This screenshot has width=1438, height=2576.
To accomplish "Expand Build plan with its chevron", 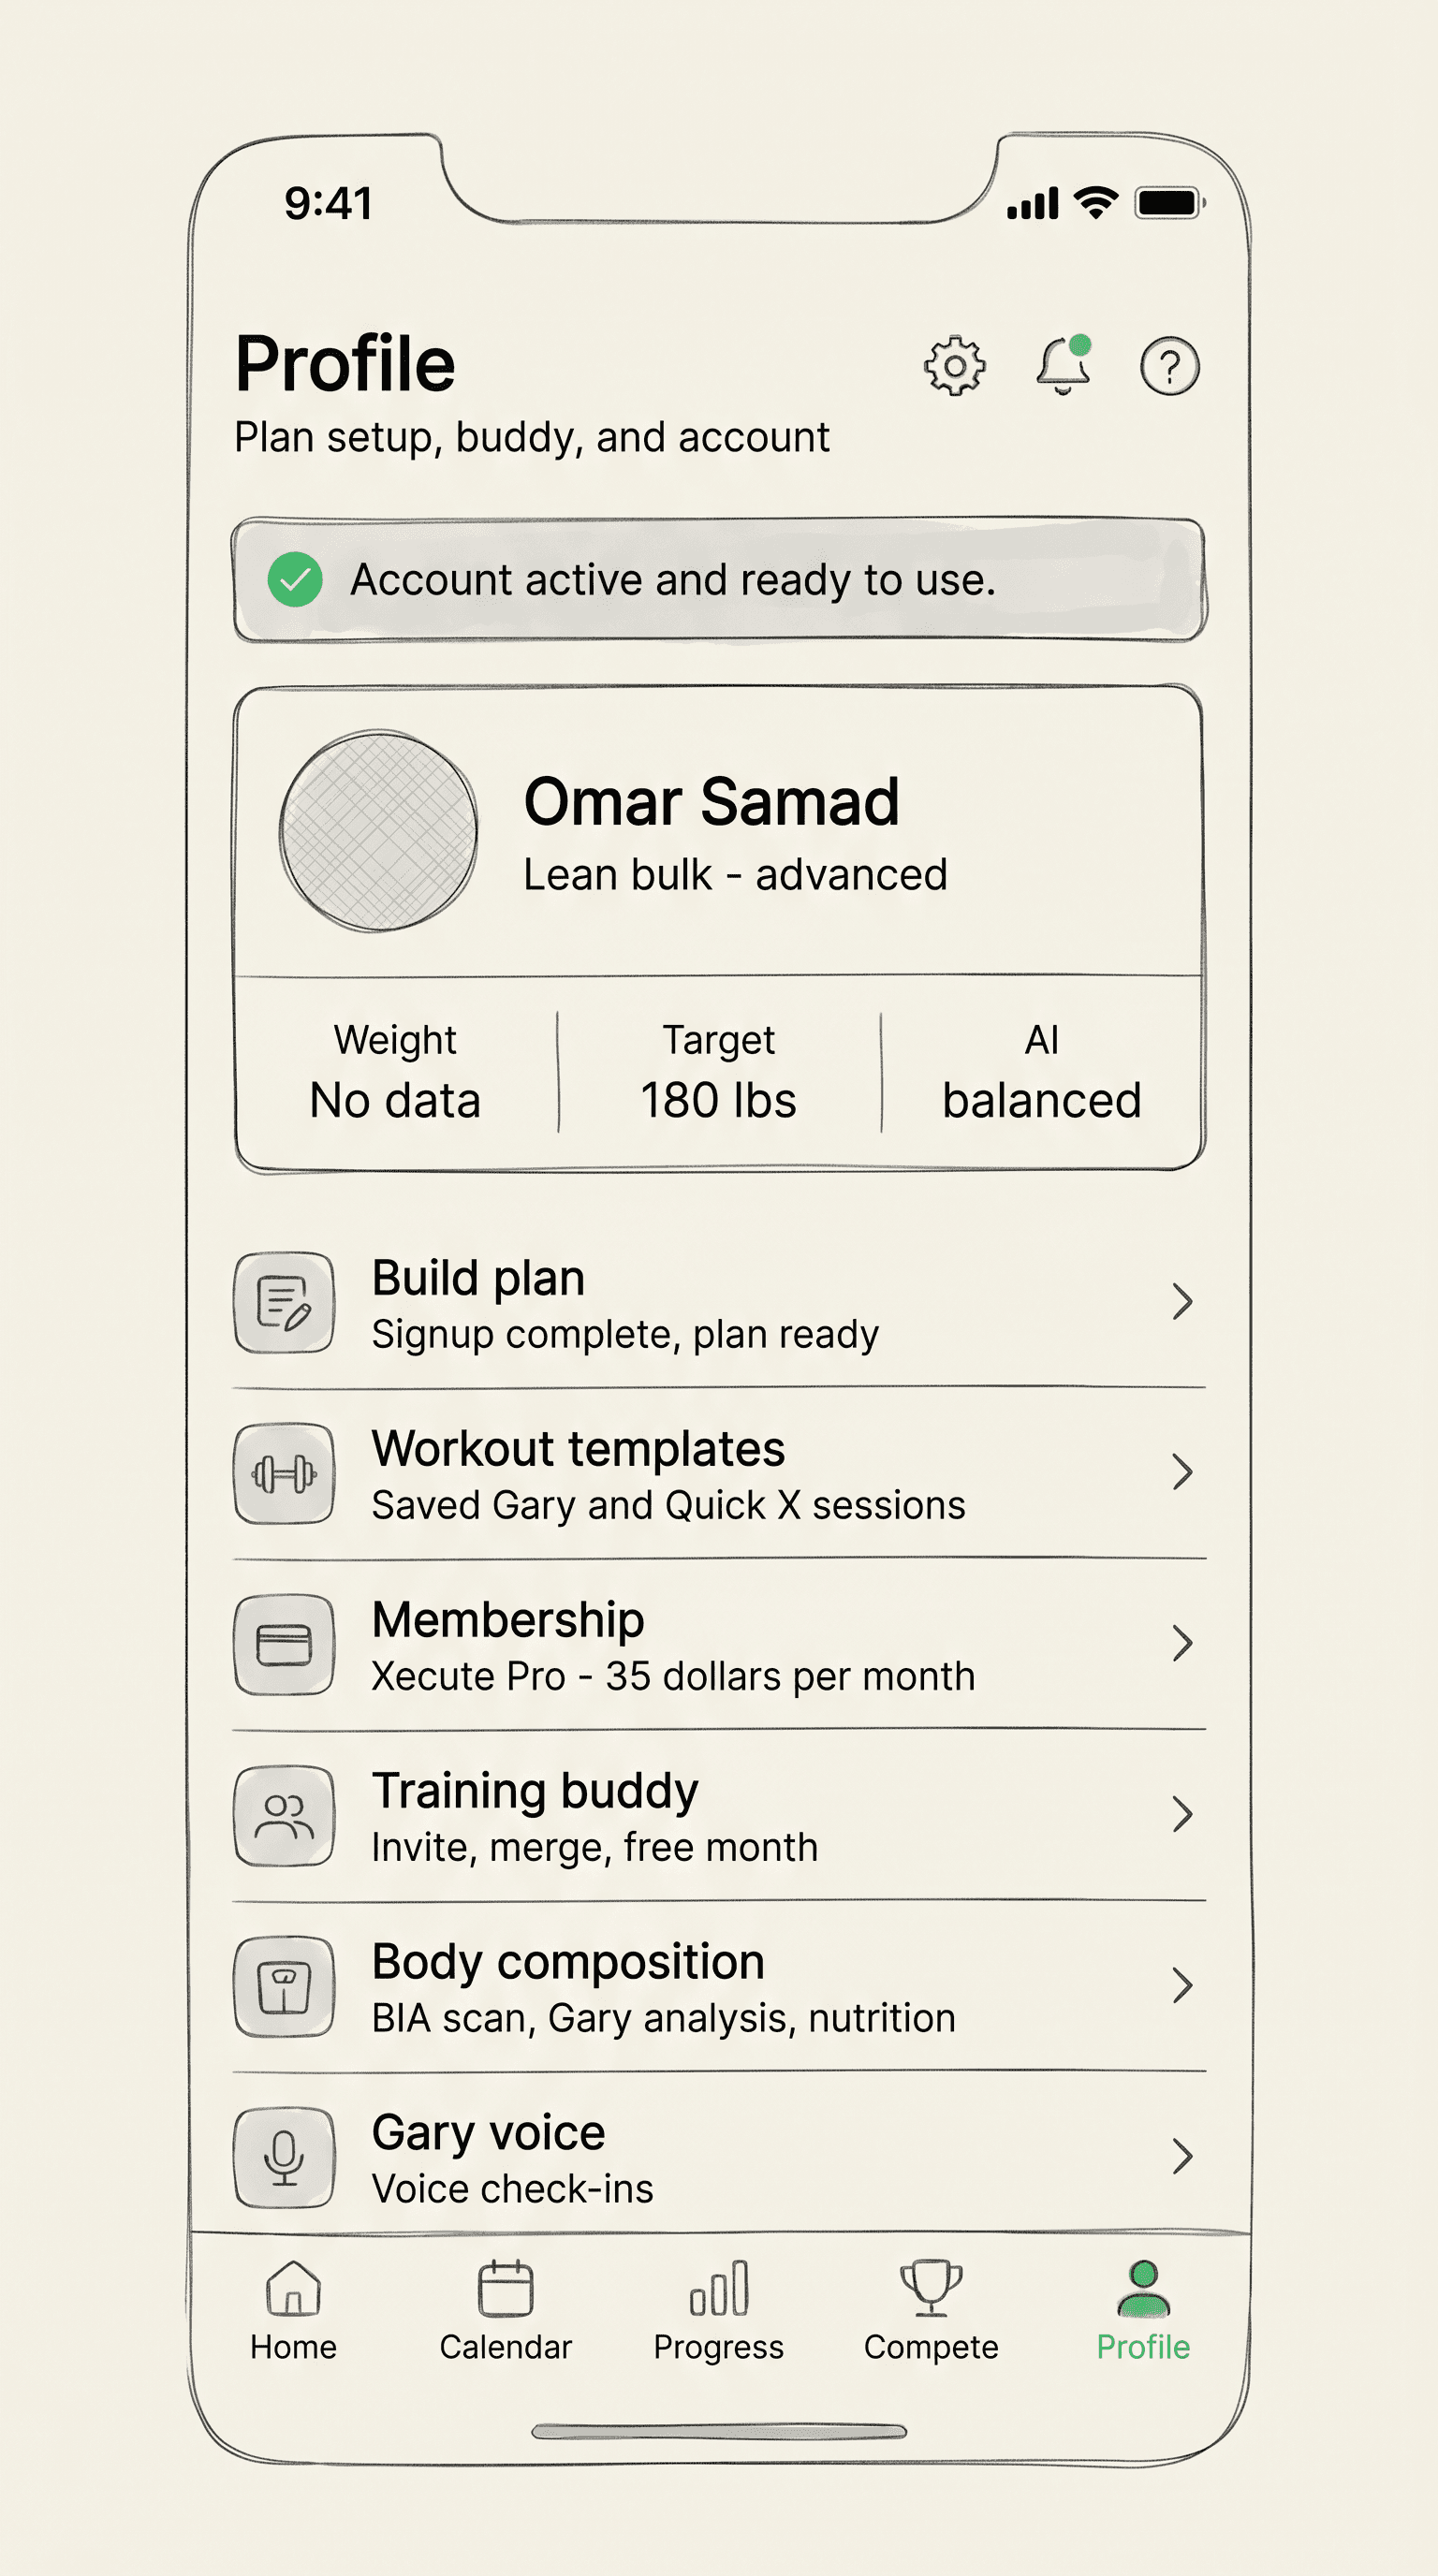I will tap(1182, 1301).
